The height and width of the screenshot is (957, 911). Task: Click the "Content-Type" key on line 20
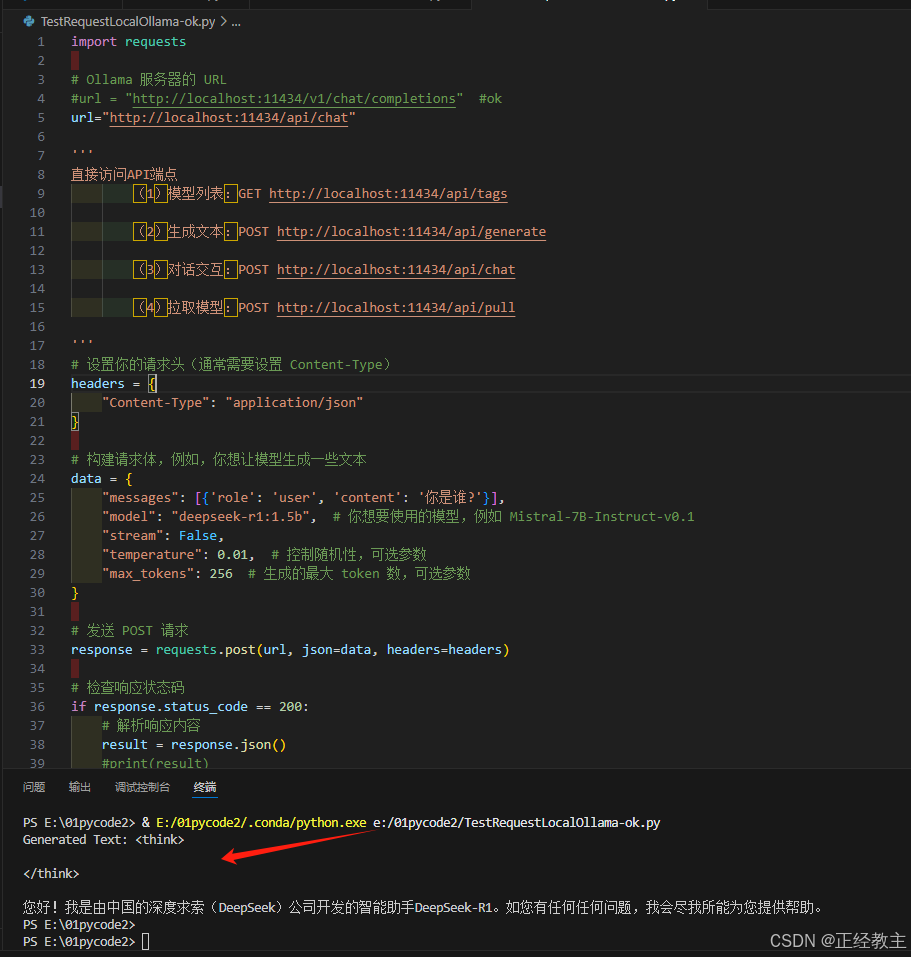click(155, 403)
